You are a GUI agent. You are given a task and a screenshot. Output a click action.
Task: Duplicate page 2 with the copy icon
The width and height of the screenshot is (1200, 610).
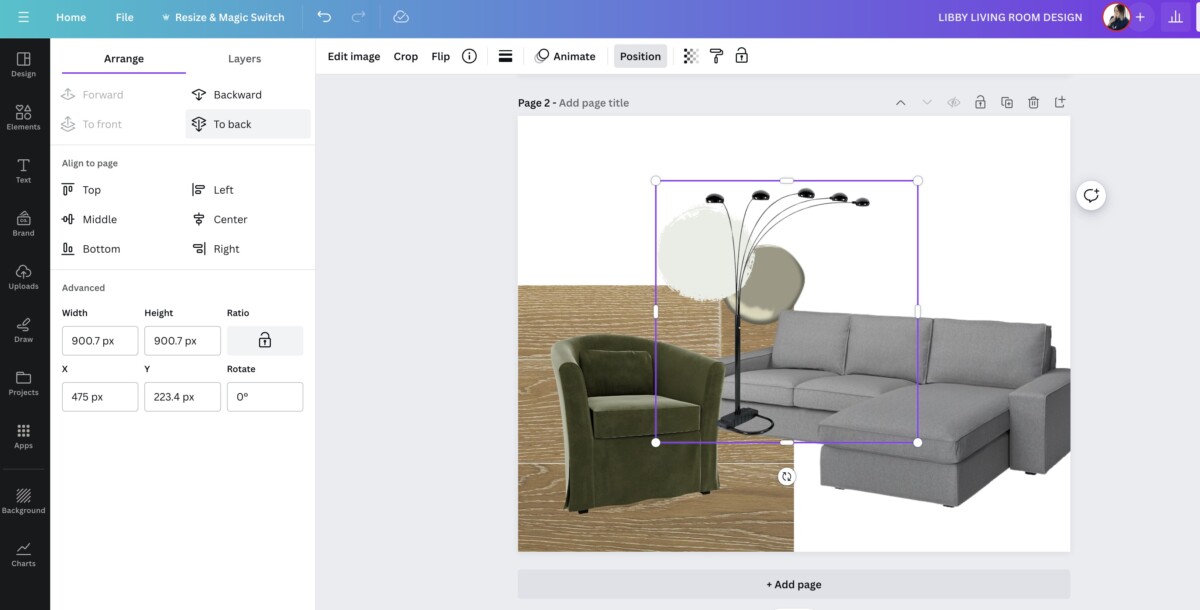pyautogui.click(x=1007, y=102)
